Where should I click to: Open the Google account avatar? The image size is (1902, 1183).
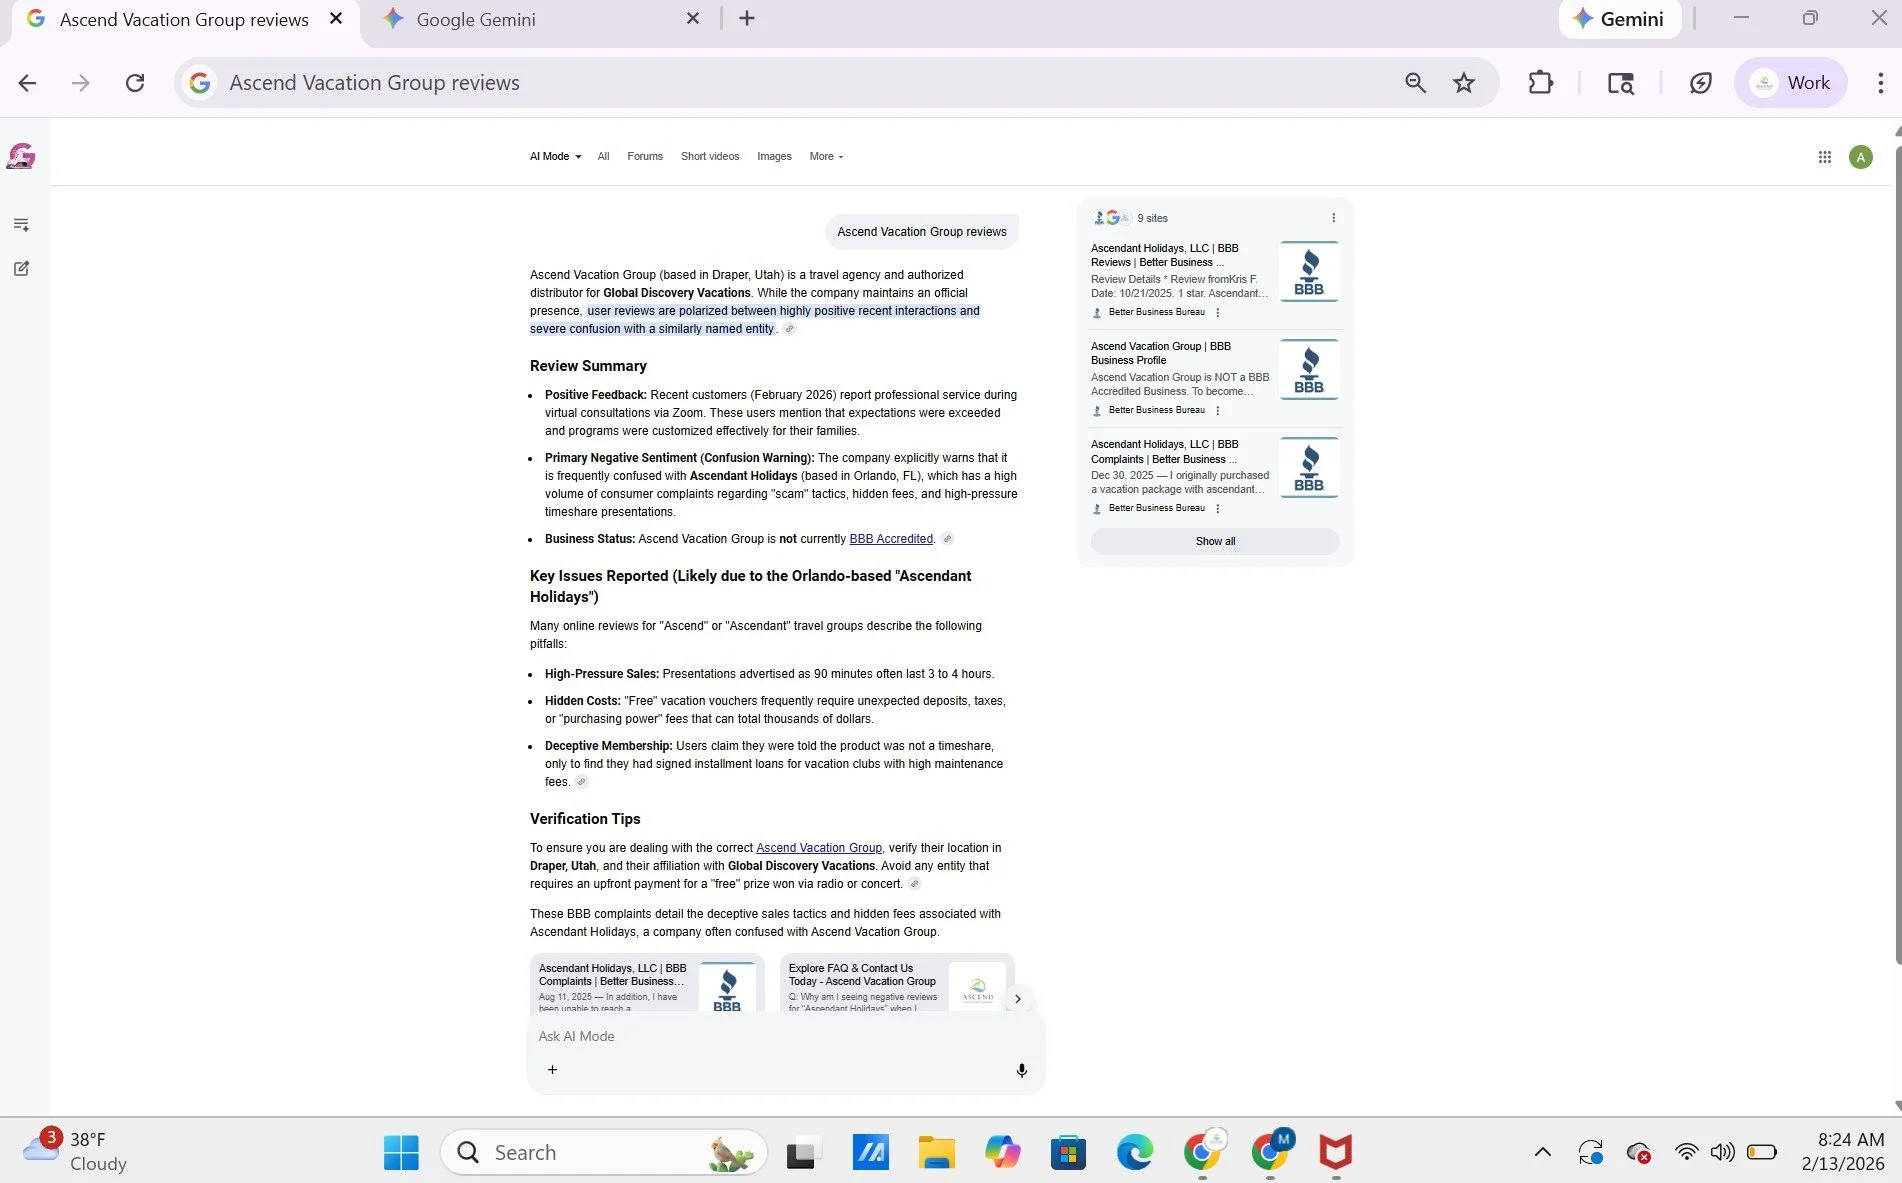[x=1860, y=157]
